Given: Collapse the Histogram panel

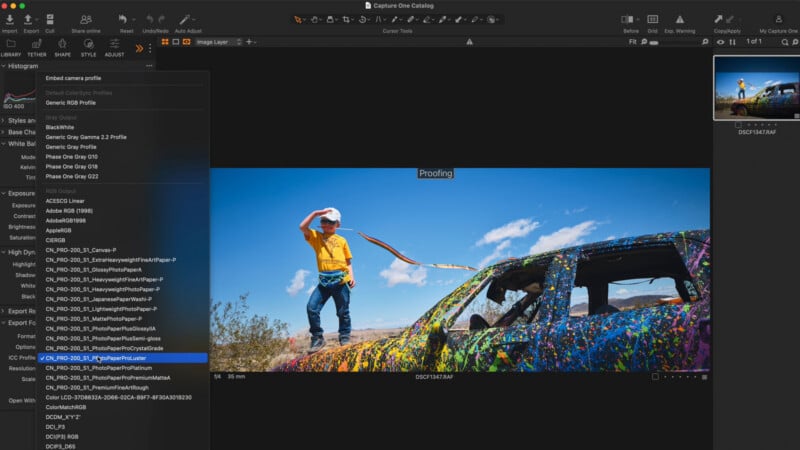Looking at the screenshot, I should point(4,66).
